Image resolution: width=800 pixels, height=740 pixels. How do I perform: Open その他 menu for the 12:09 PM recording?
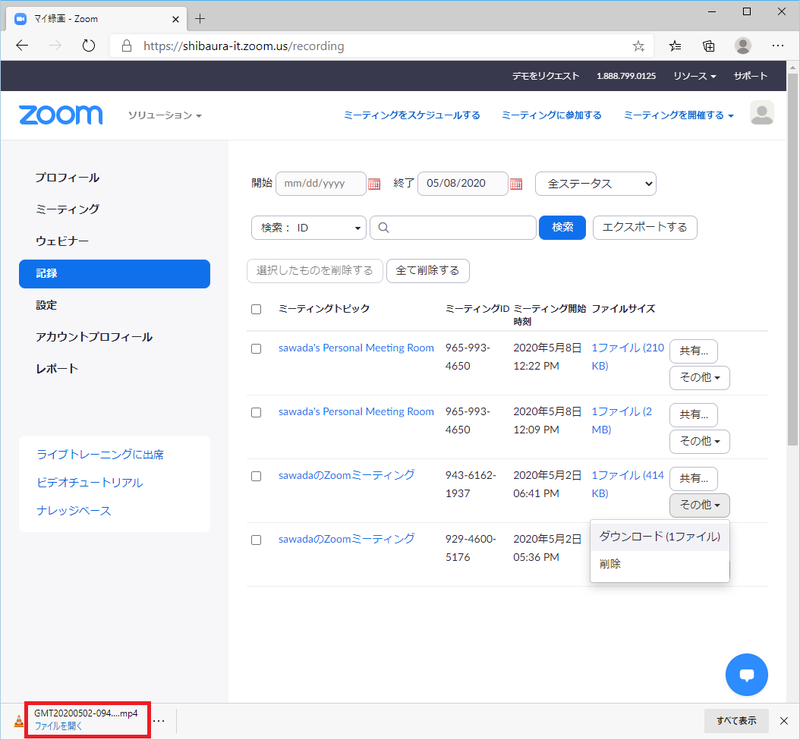point(699,441)
